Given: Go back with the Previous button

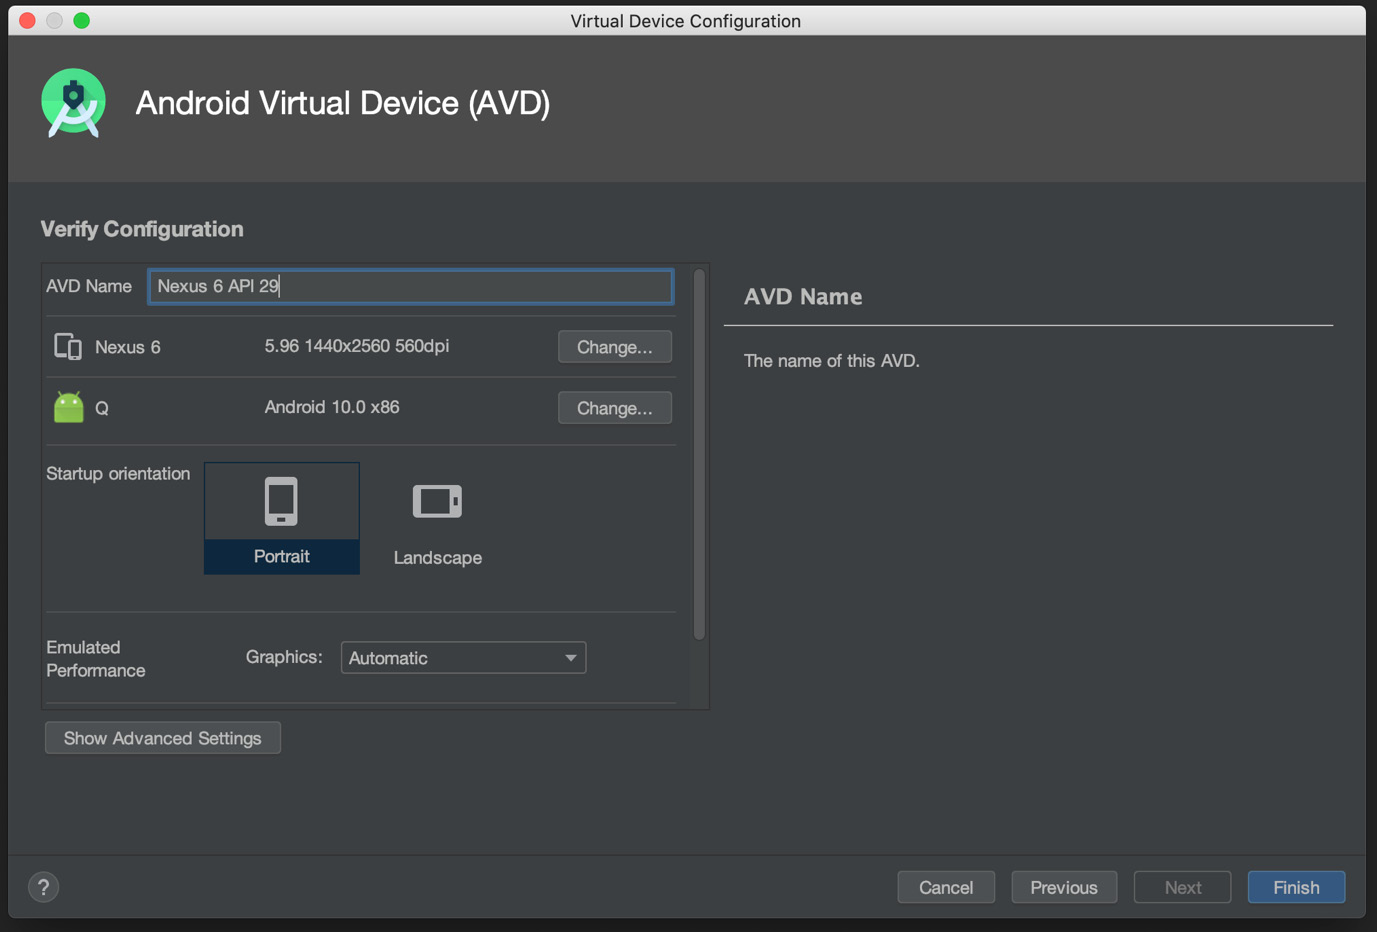Looking at the screenshot, I should 1064,887.
